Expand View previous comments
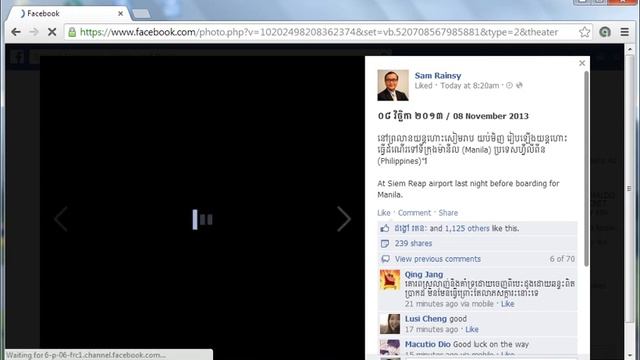 pyautogui.click(x=438, y=259)
